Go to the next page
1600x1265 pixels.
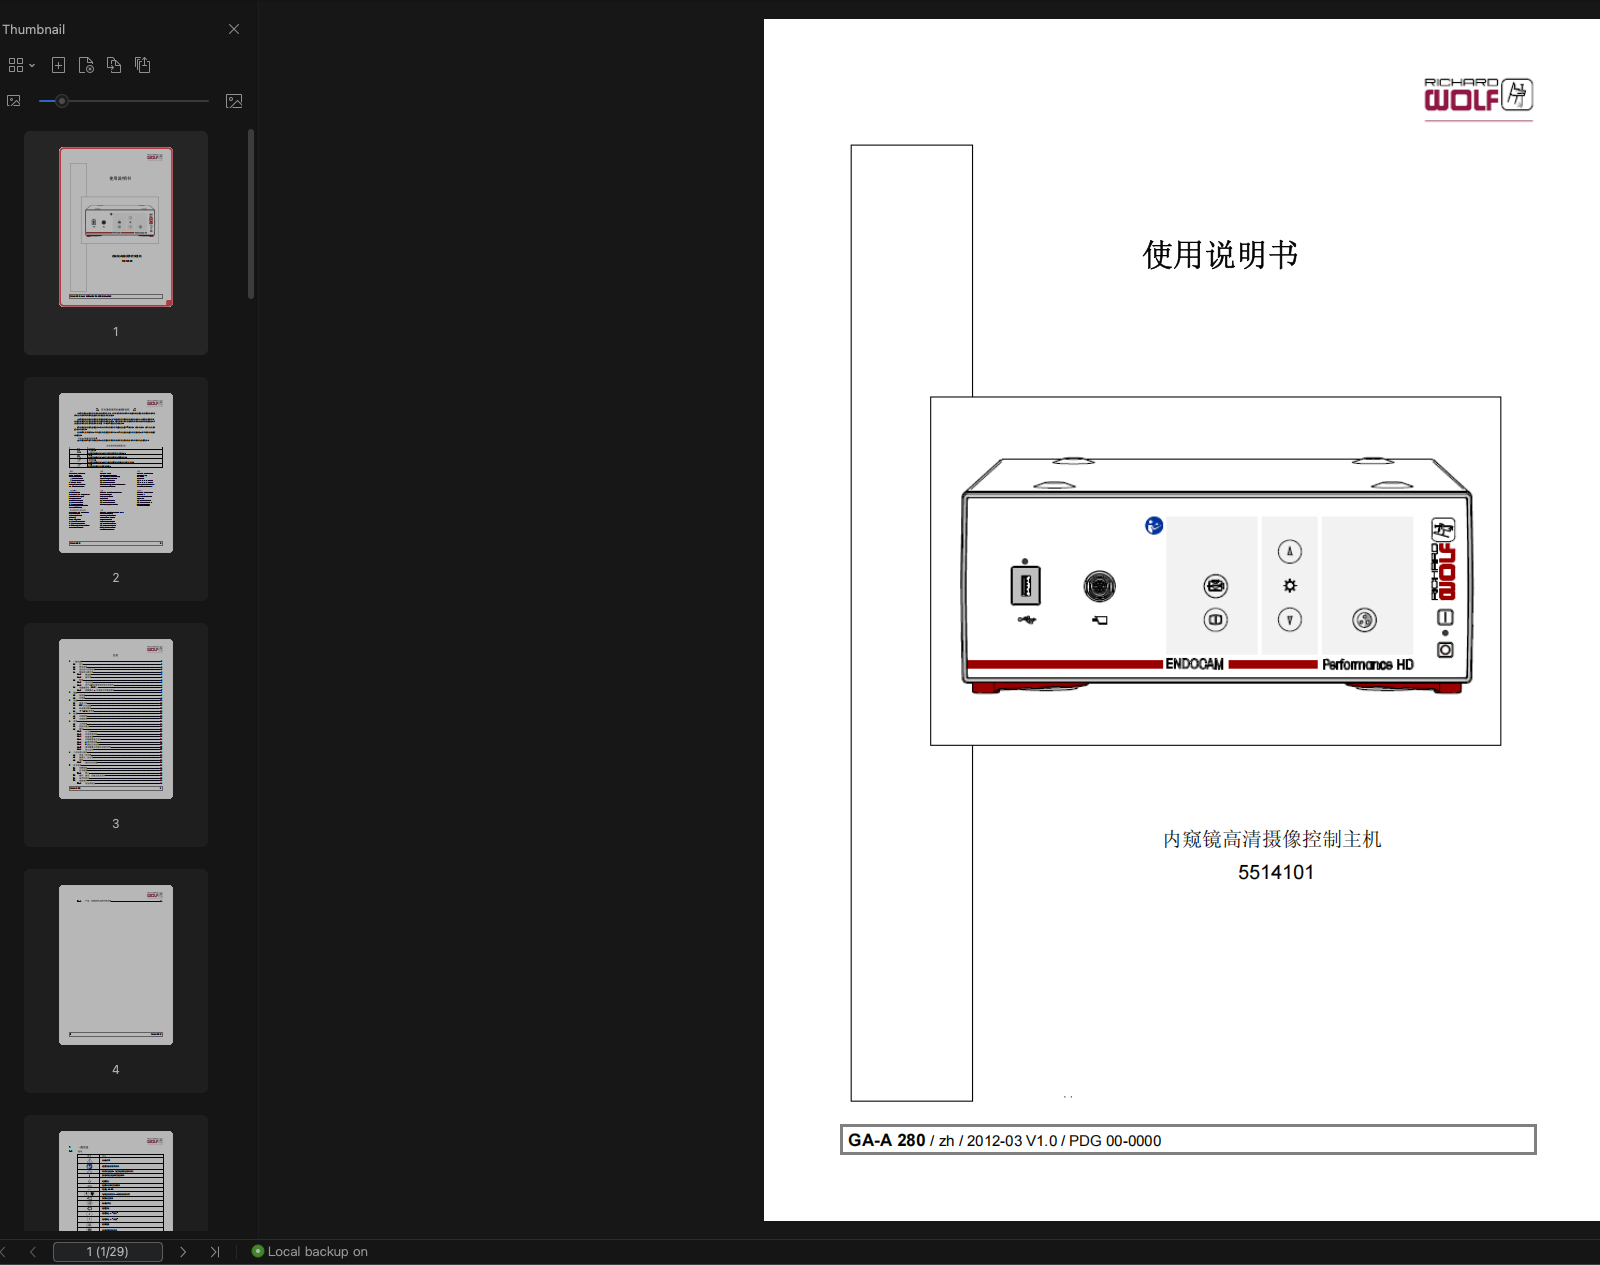click(183, 1251)
